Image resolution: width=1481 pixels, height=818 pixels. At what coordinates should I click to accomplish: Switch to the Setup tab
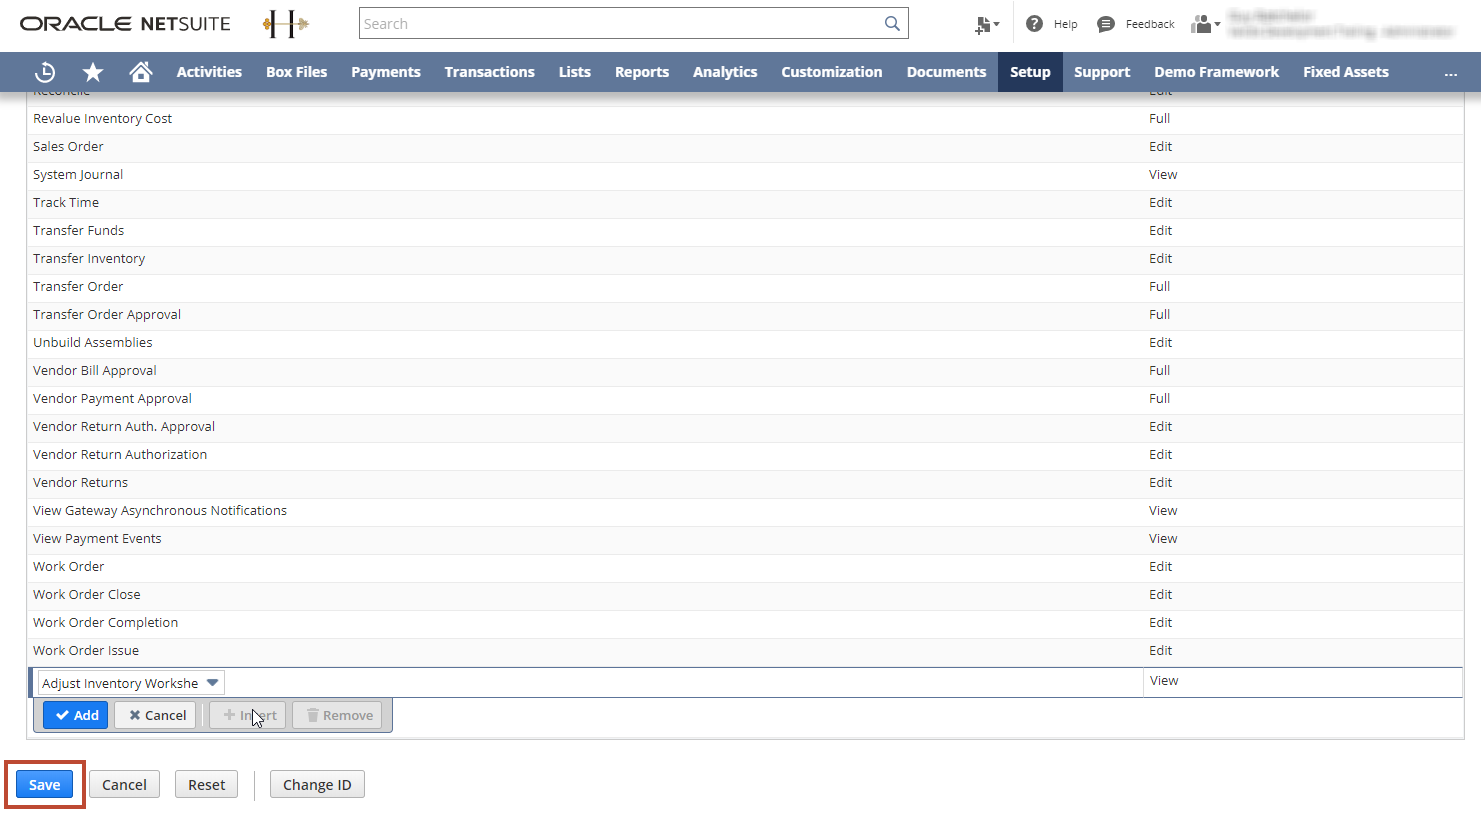(1030, 71)
